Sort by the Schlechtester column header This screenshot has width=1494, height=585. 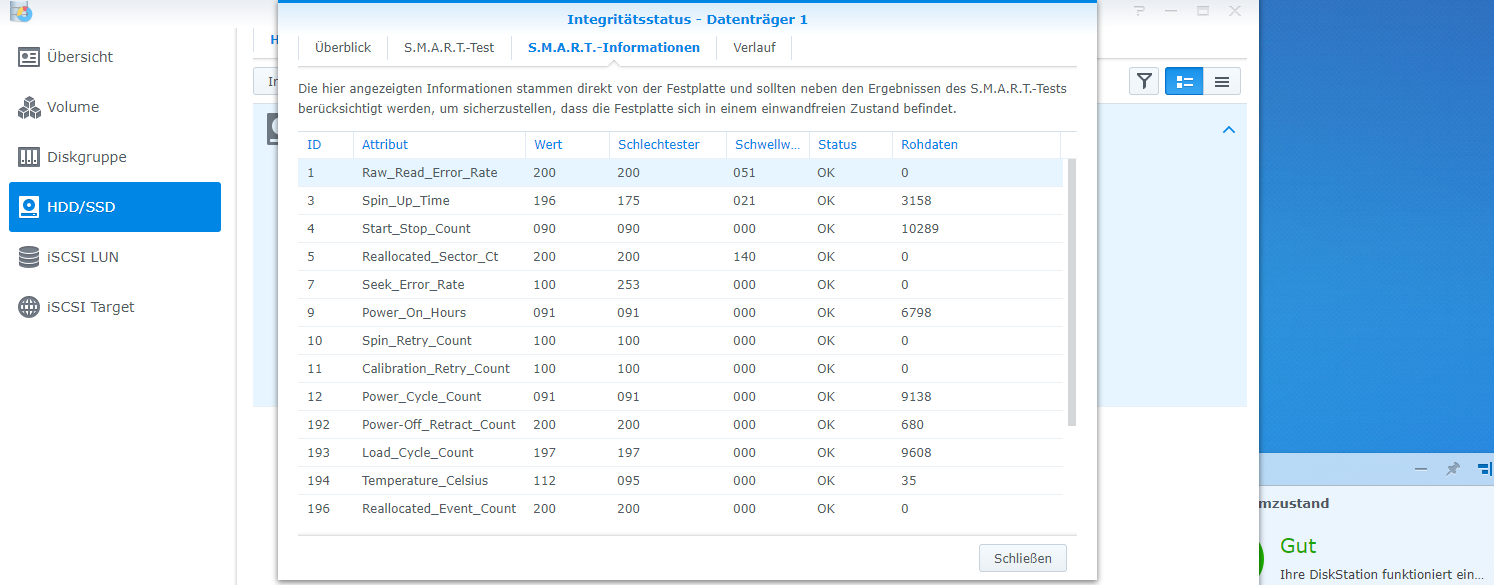pos(667,144)
